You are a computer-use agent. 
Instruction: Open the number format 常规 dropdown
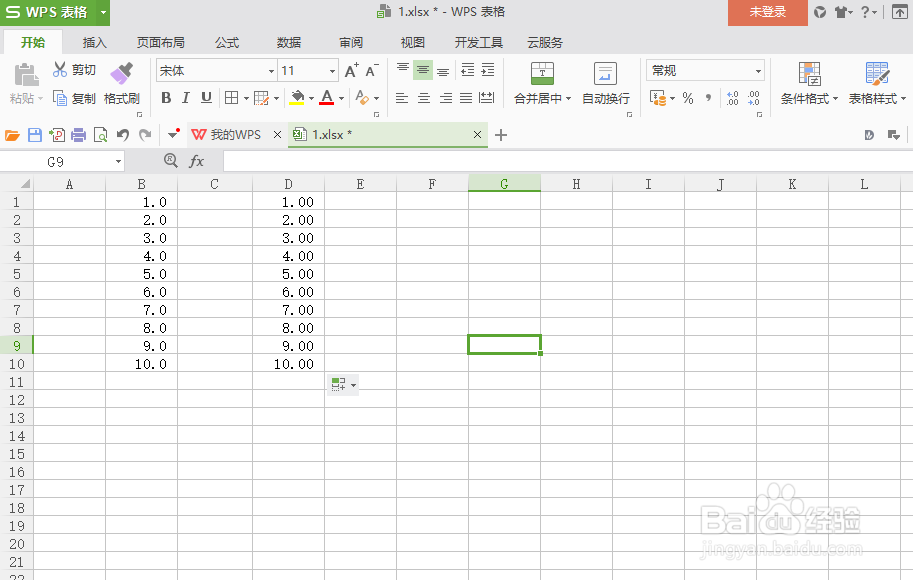[758, 71]
